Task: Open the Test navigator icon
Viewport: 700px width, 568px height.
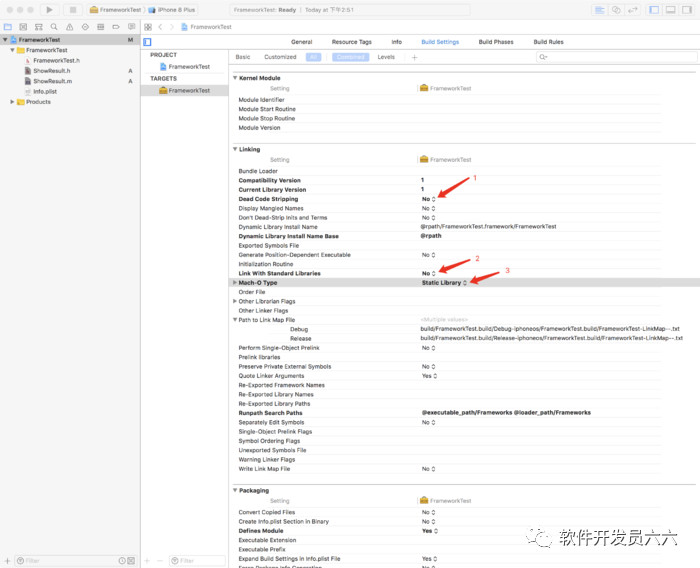Action: (85, 27)
